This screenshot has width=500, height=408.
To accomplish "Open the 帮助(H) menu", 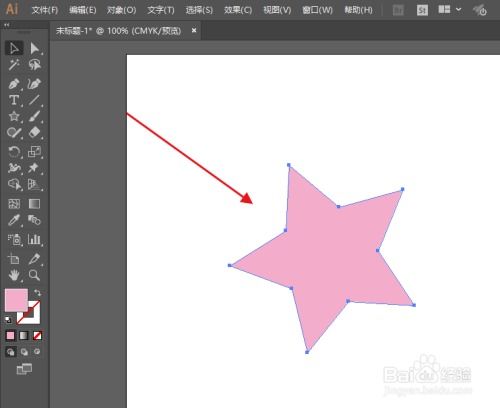I will (x=358, y=10).
